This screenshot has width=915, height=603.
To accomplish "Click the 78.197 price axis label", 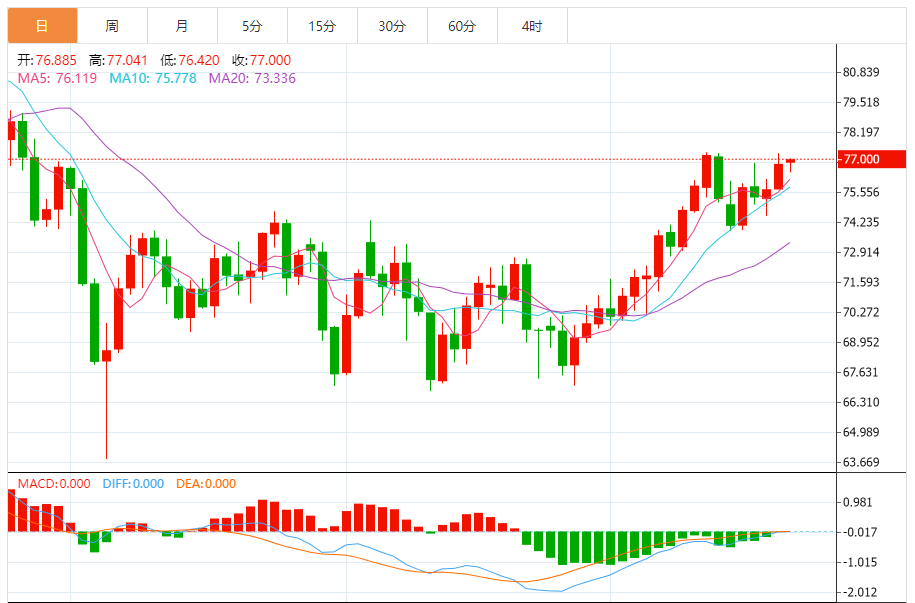I will (x=861, y=133).
